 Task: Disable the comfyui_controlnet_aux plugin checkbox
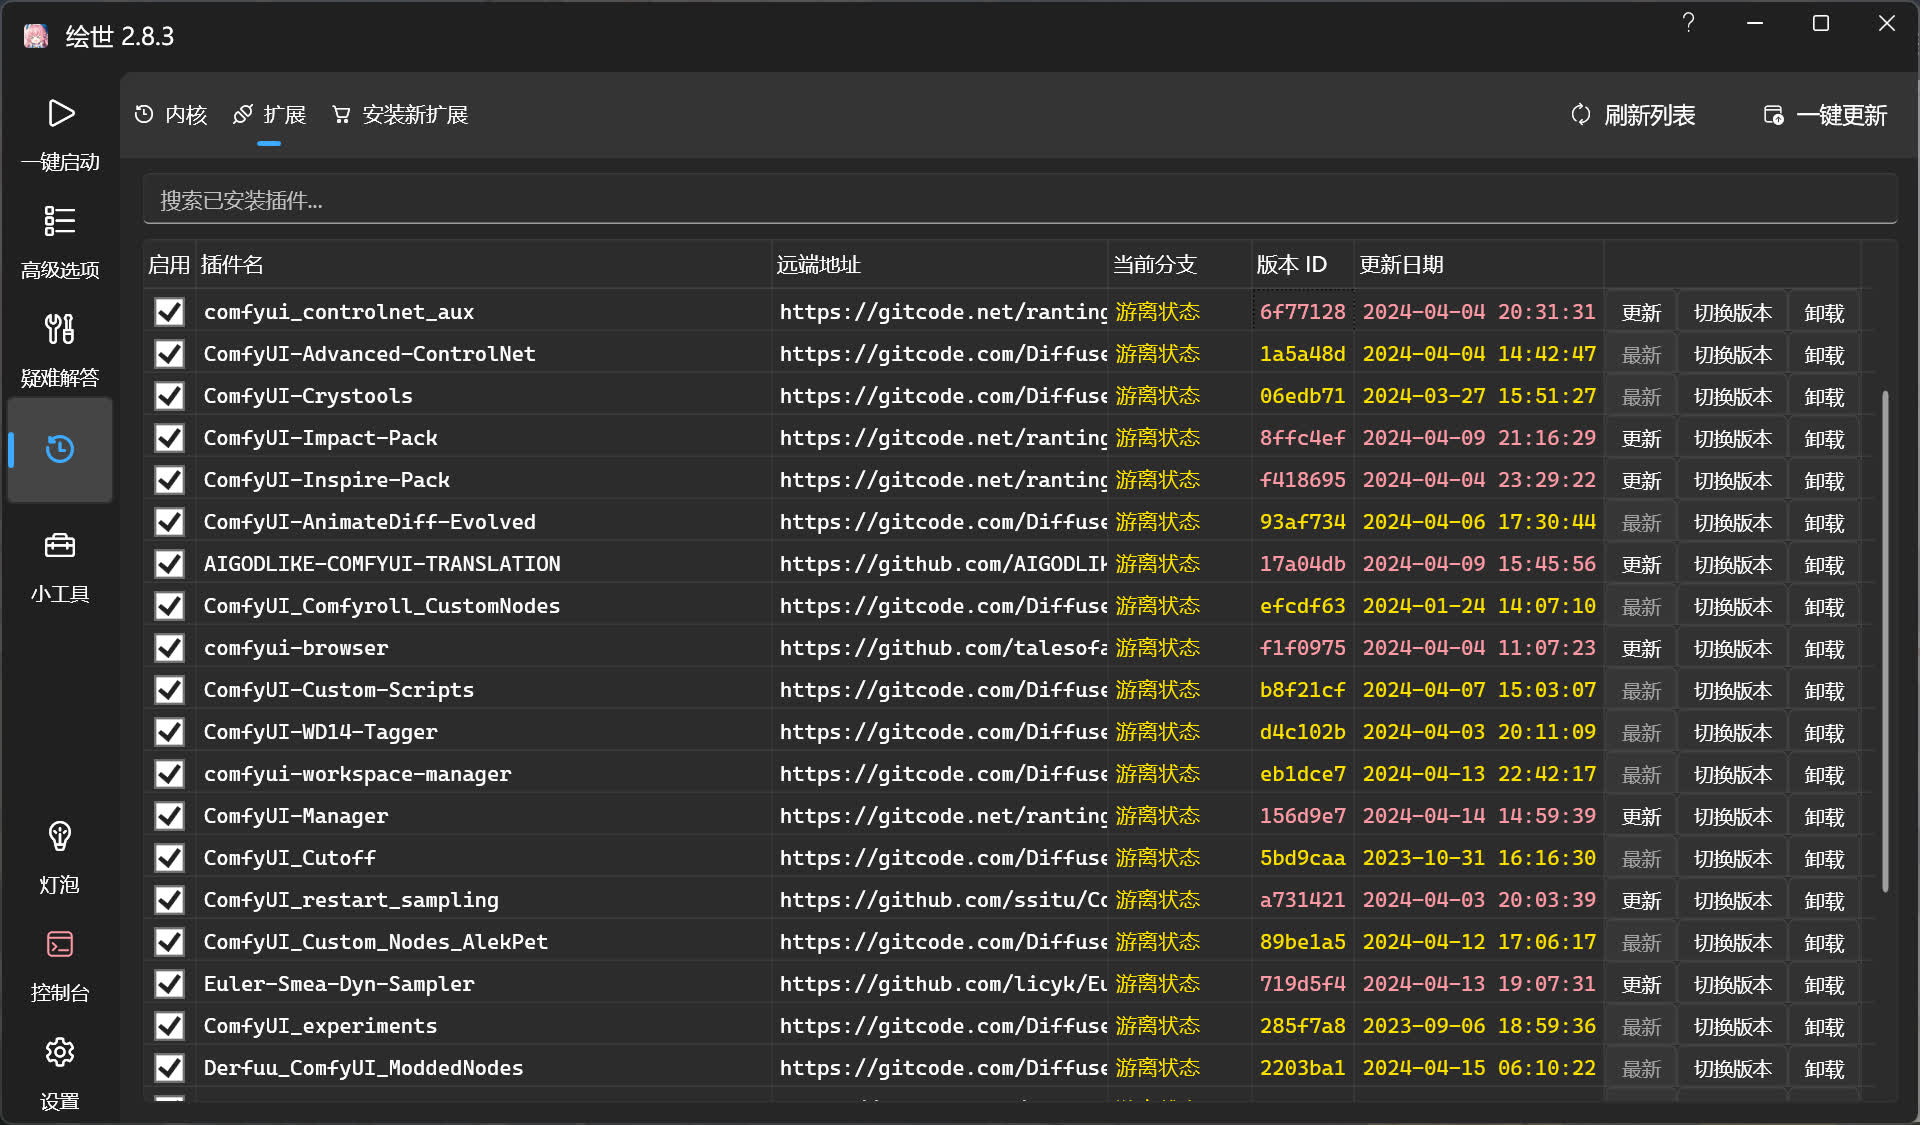pyautogui.click(x=168, y=311)
